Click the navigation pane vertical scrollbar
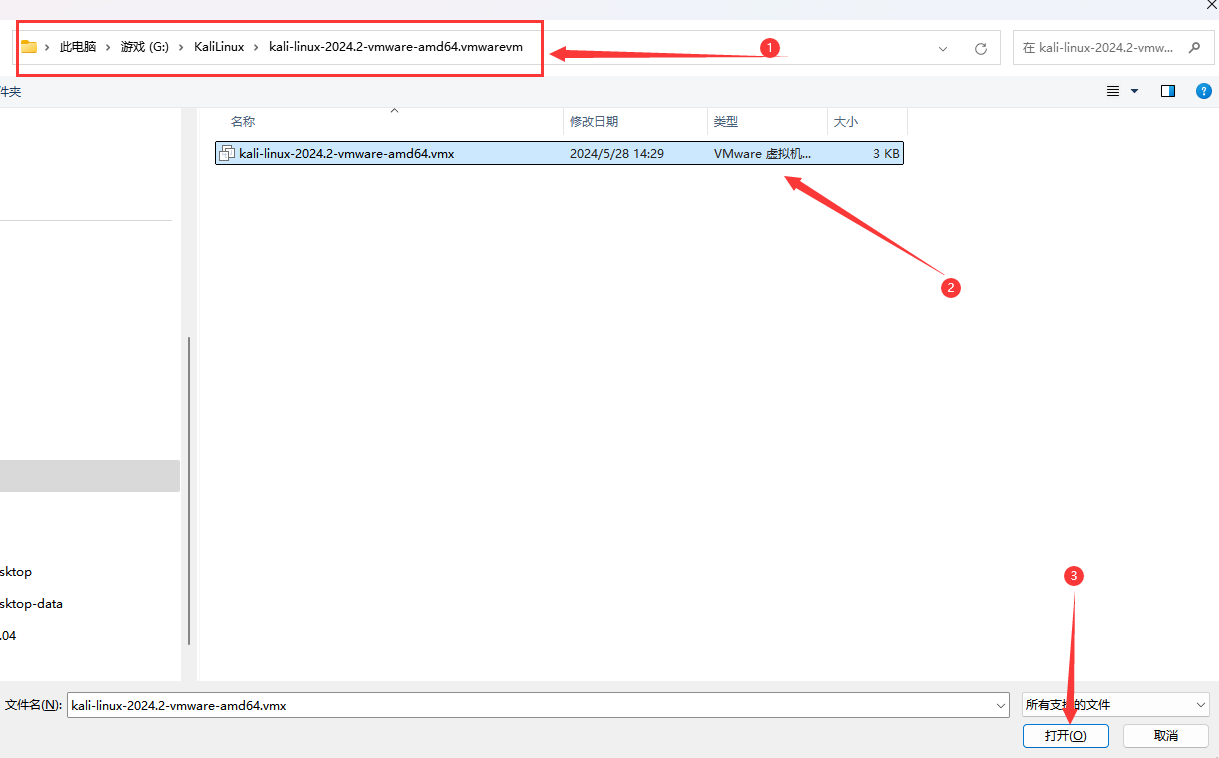 (188, 490)
